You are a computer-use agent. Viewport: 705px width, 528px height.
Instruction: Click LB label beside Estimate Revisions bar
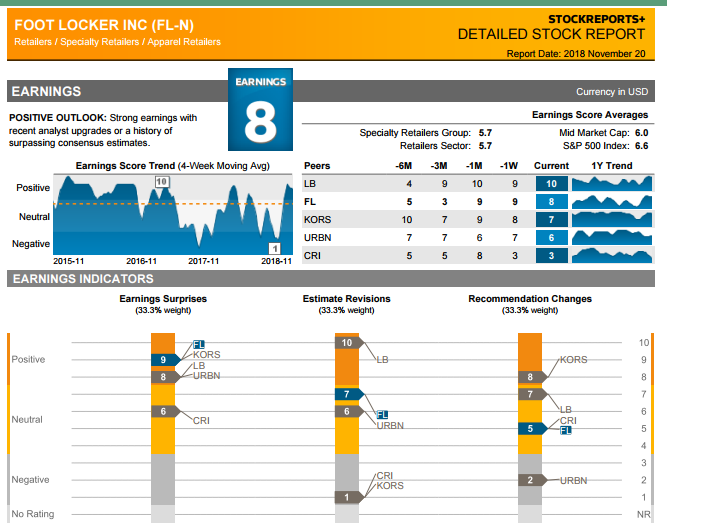point(382,360)
